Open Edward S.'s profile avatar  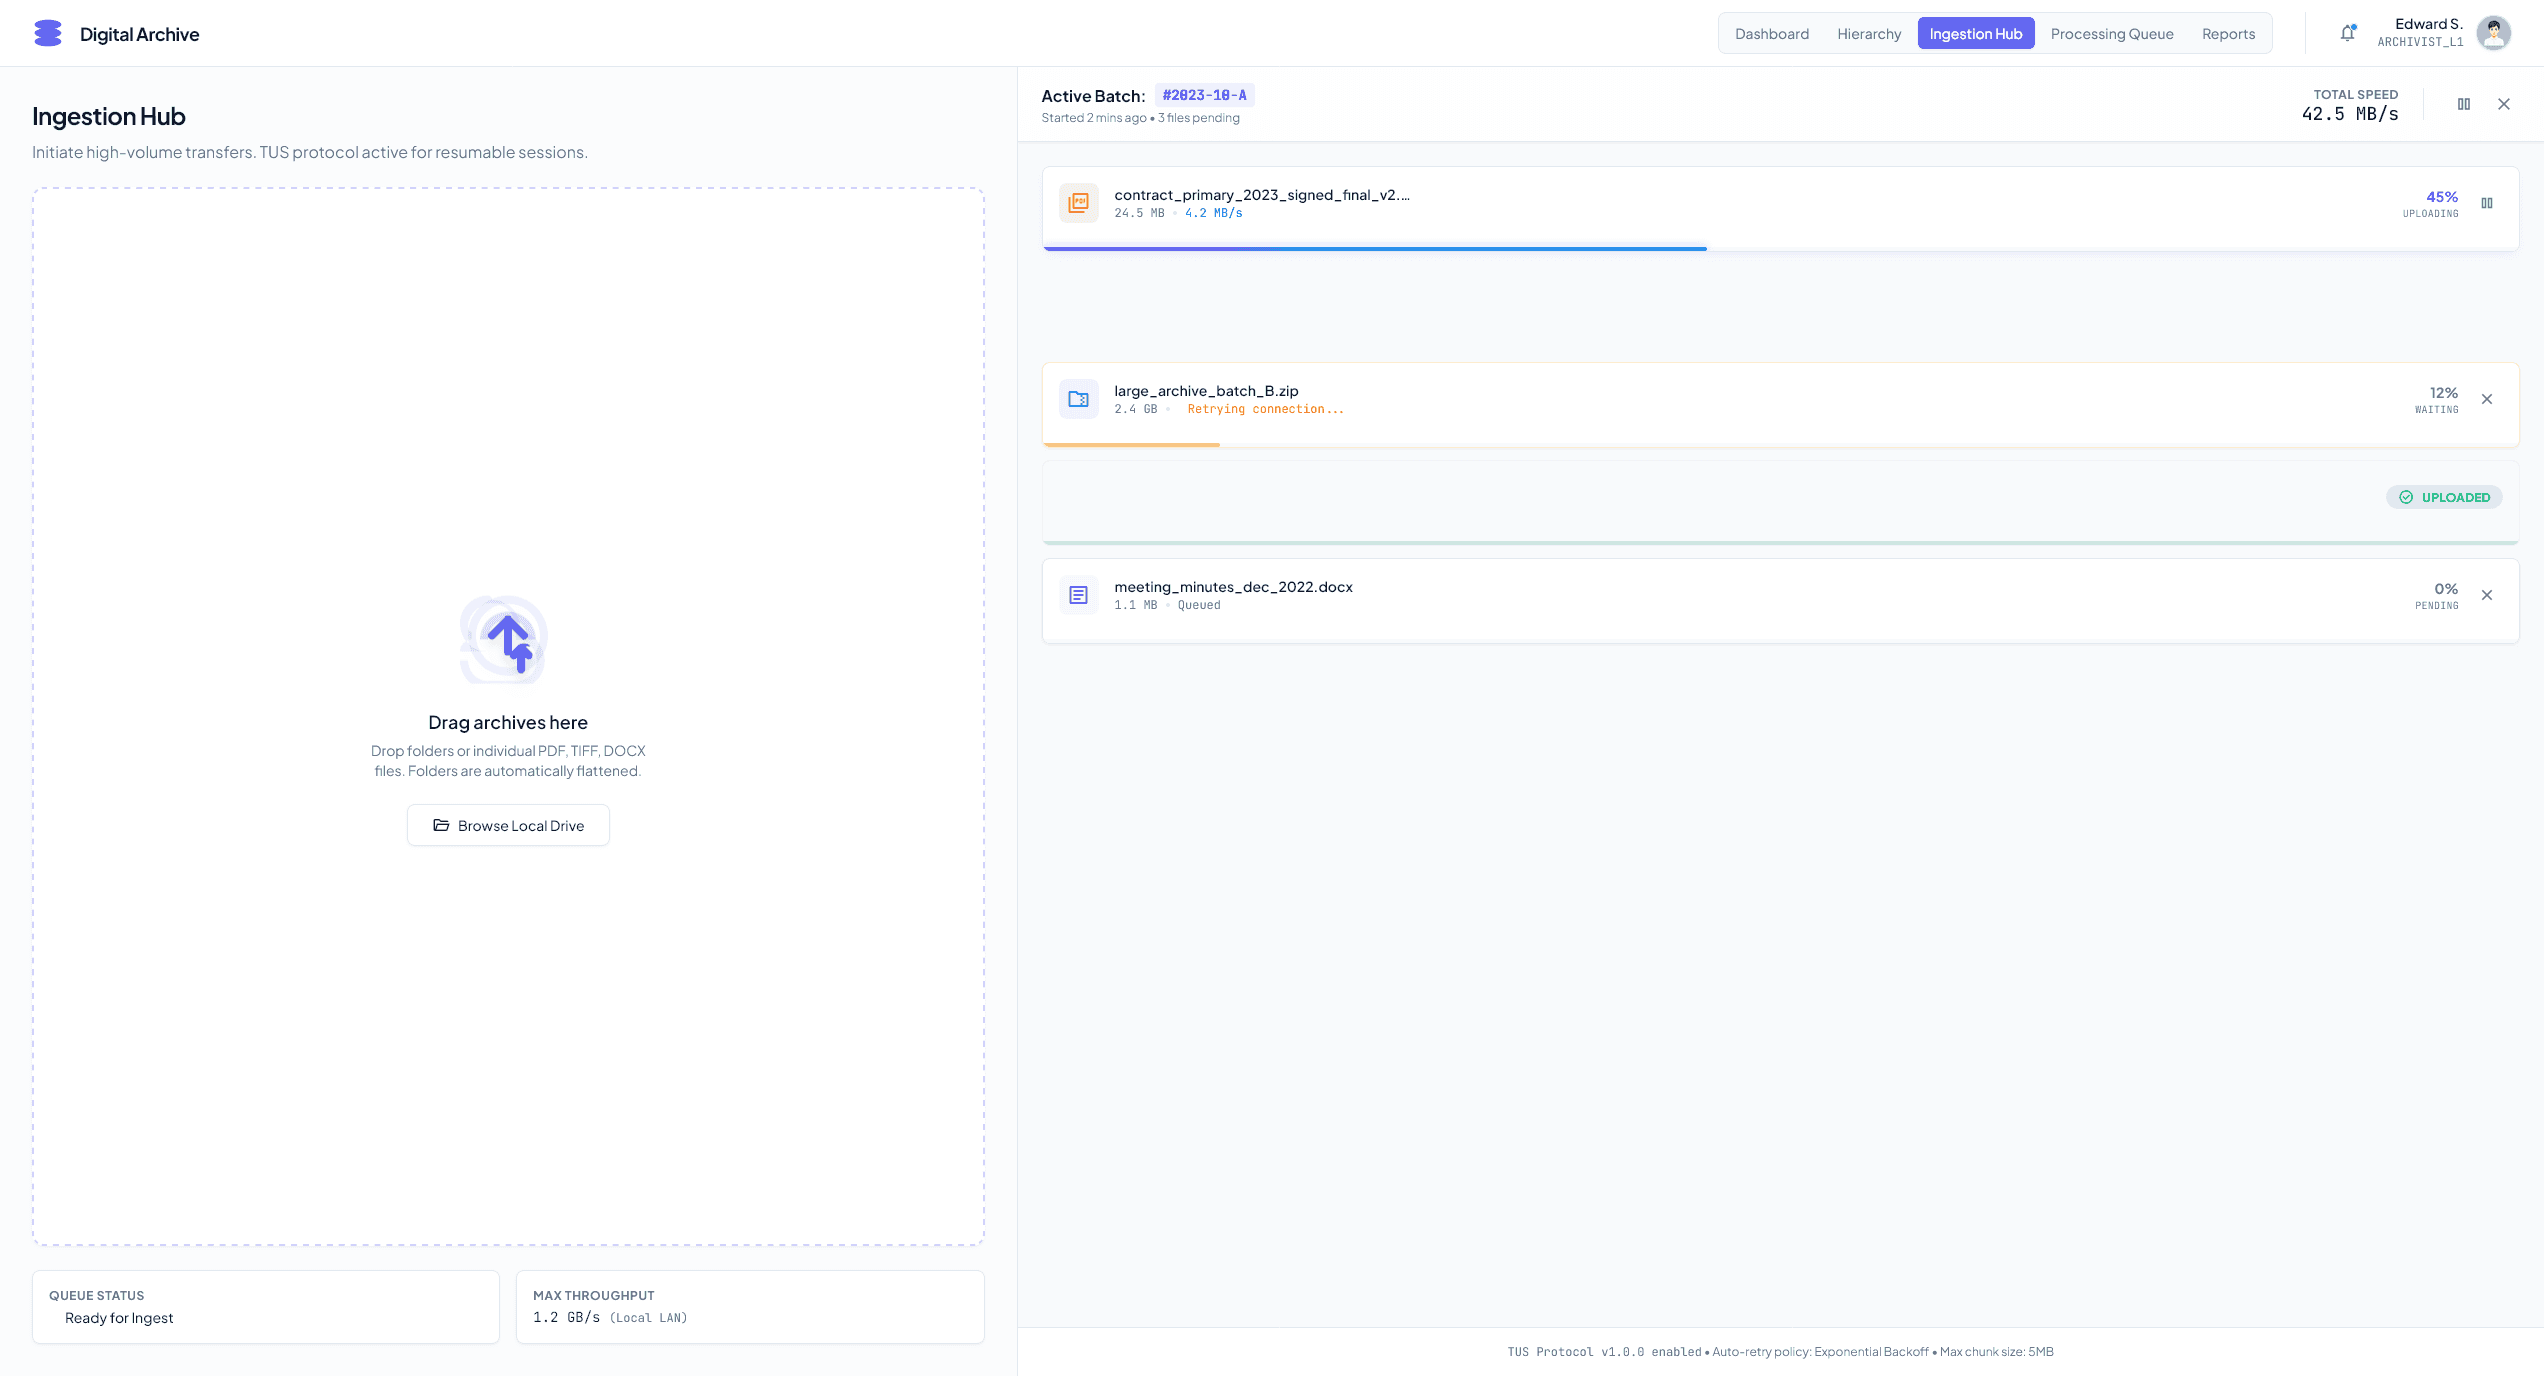click(x=2494, y=33)
